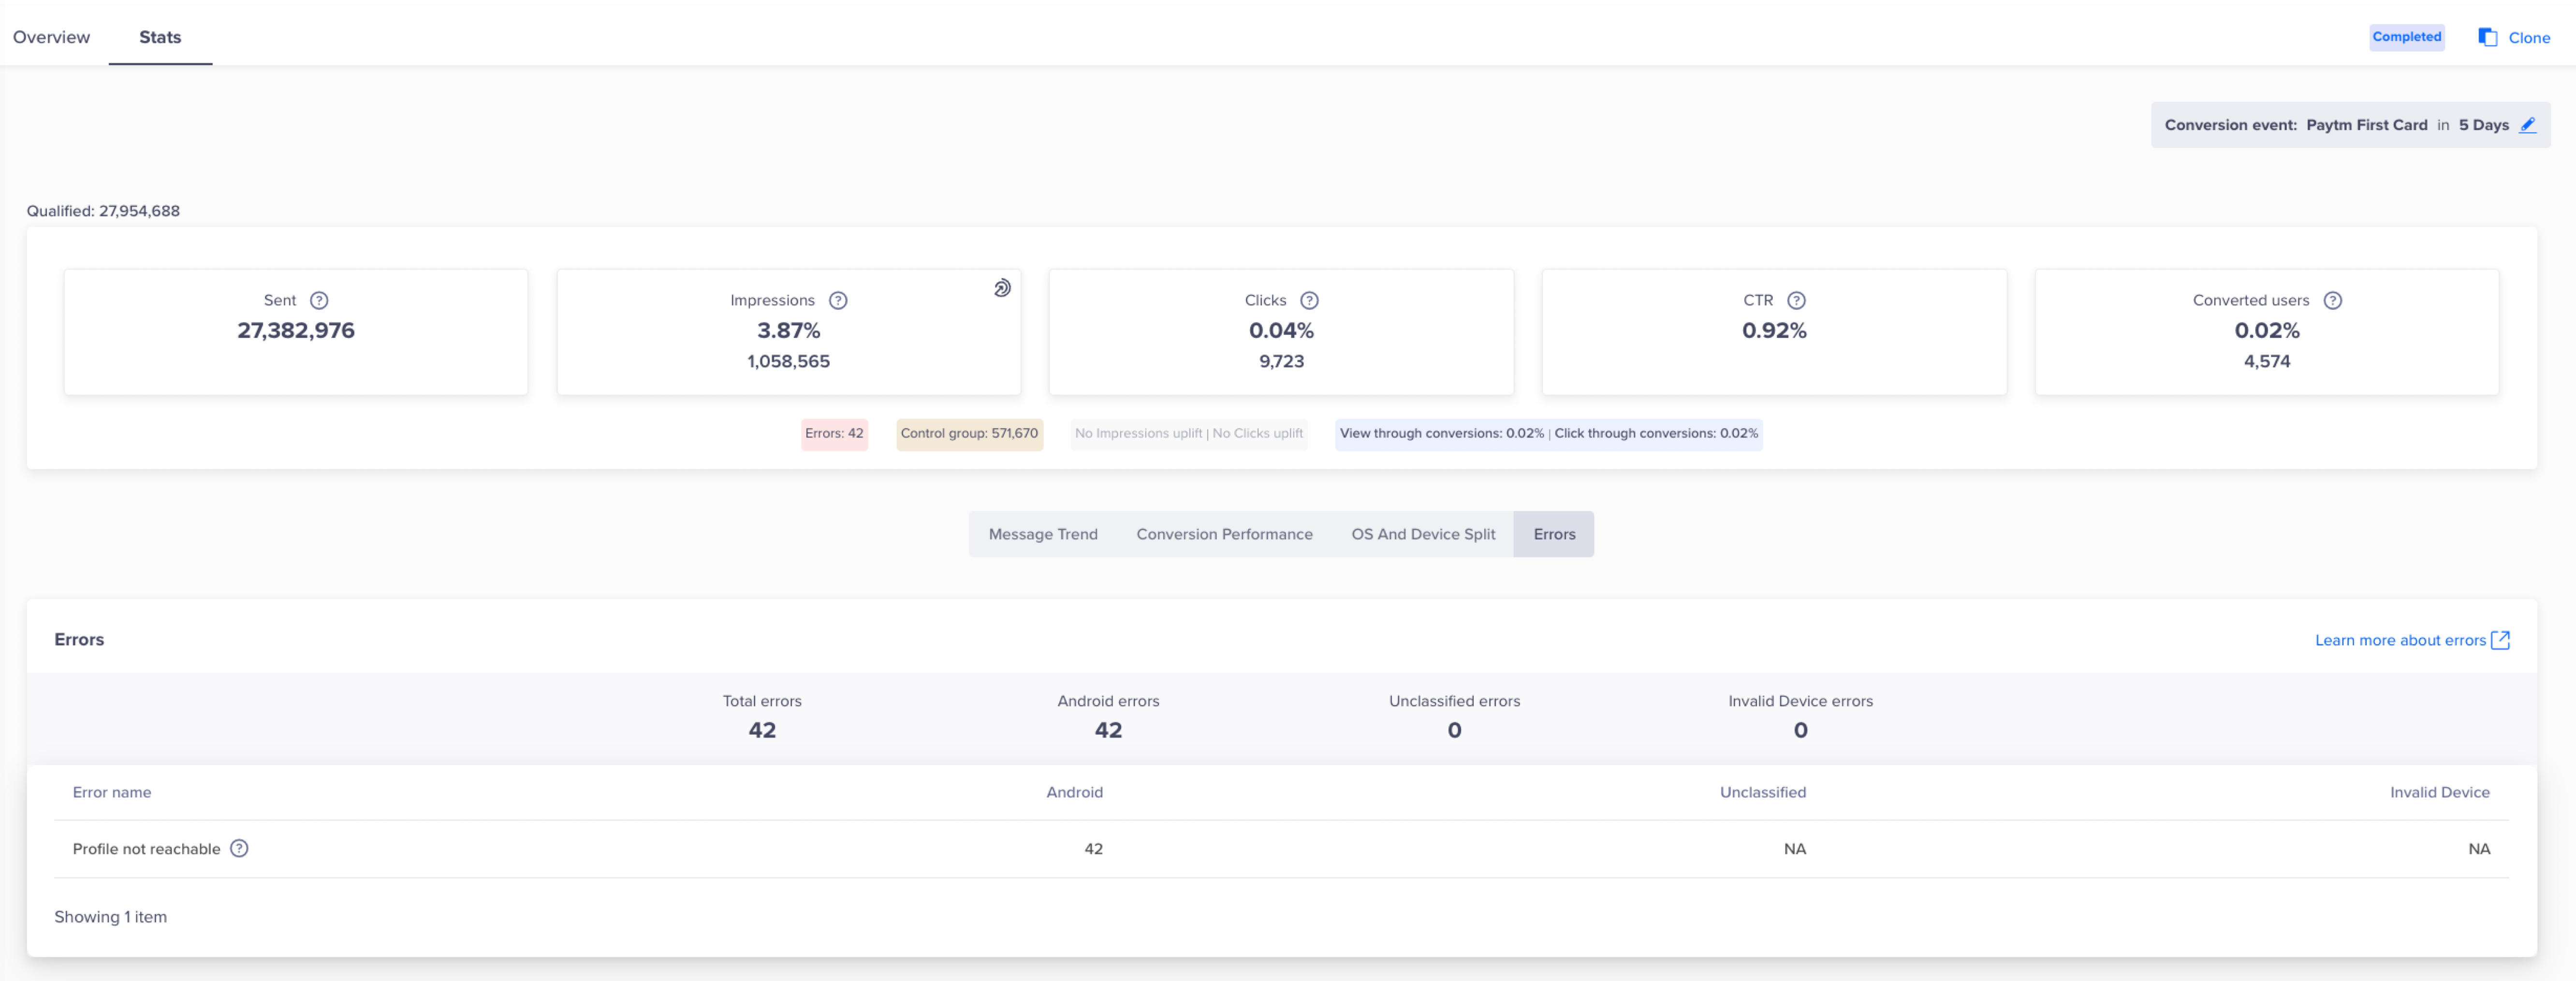Screen dimensions: 2576x981
Task: Click the Message Trend button
Action: coord(1041,533)
